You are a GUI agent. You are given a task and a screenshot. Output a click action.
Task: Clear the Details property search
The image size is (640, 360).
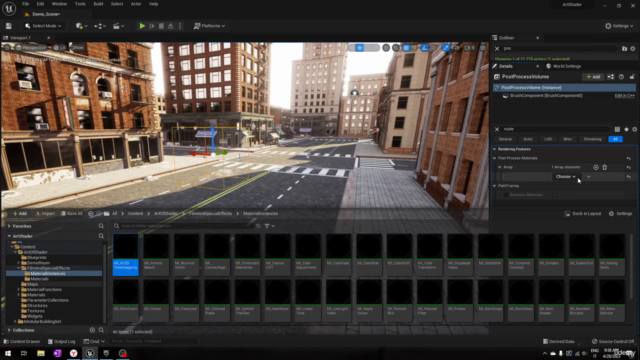tap(497, 129)
